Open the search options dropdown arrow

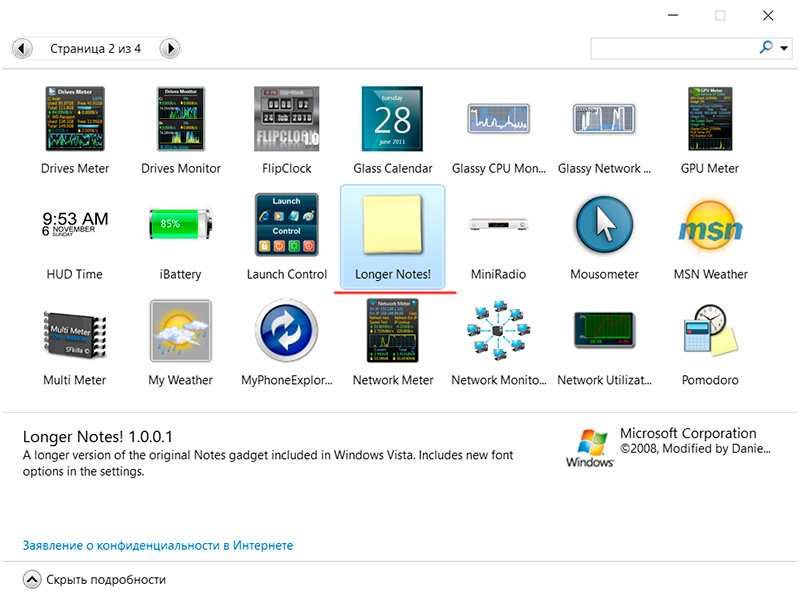click(x=783, y=47)
